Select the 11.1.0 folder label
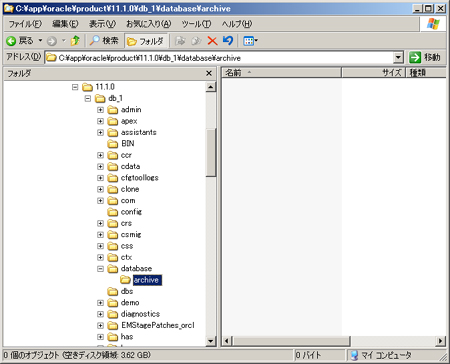 click(x=105, y=87)
